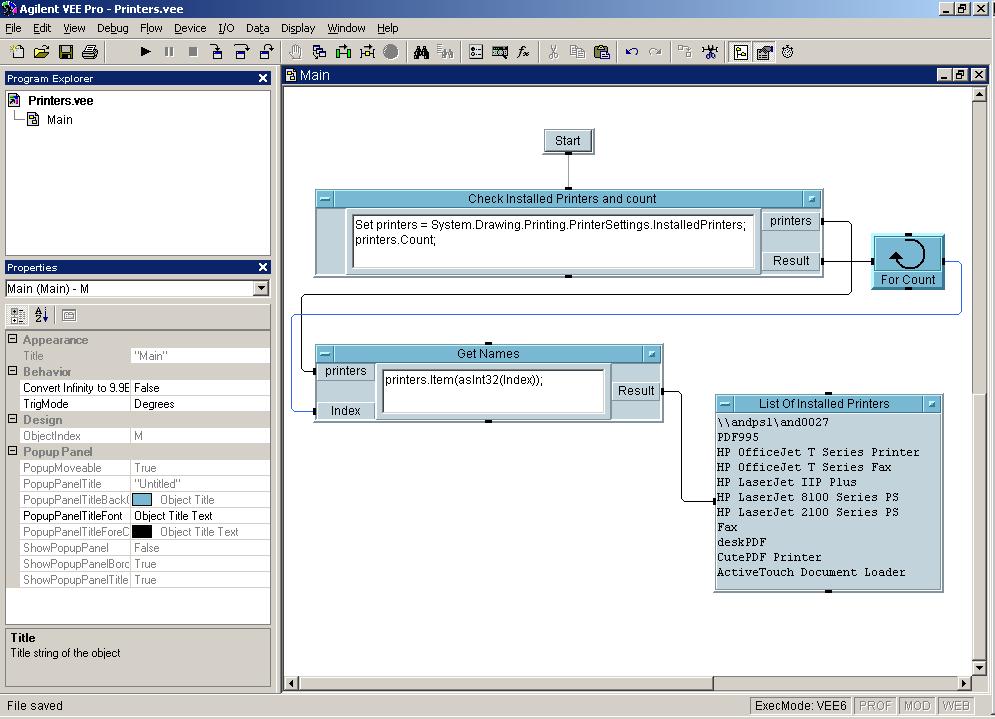Collapse the Popup Panel property category

[13, 452]
